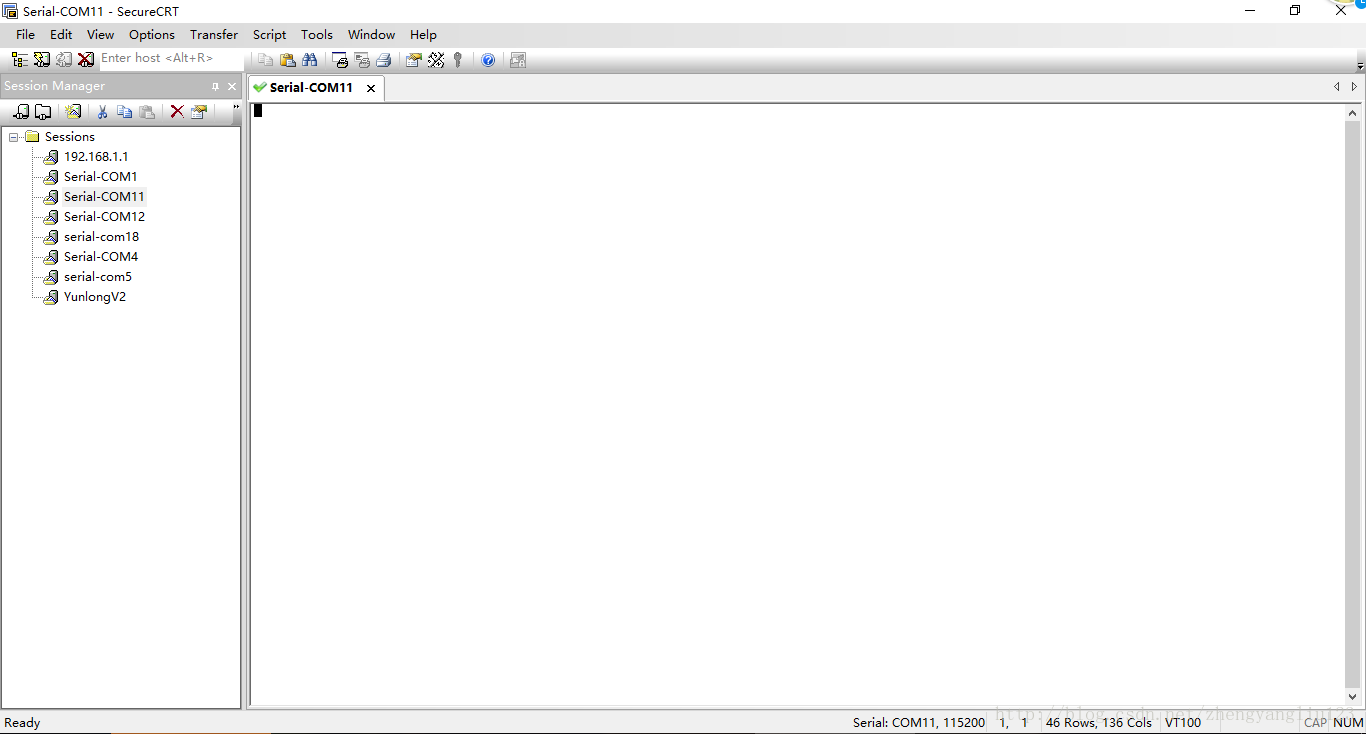Screen dimensions: 1366x734
Task: Open the Transfer menu
Action: 214,35
